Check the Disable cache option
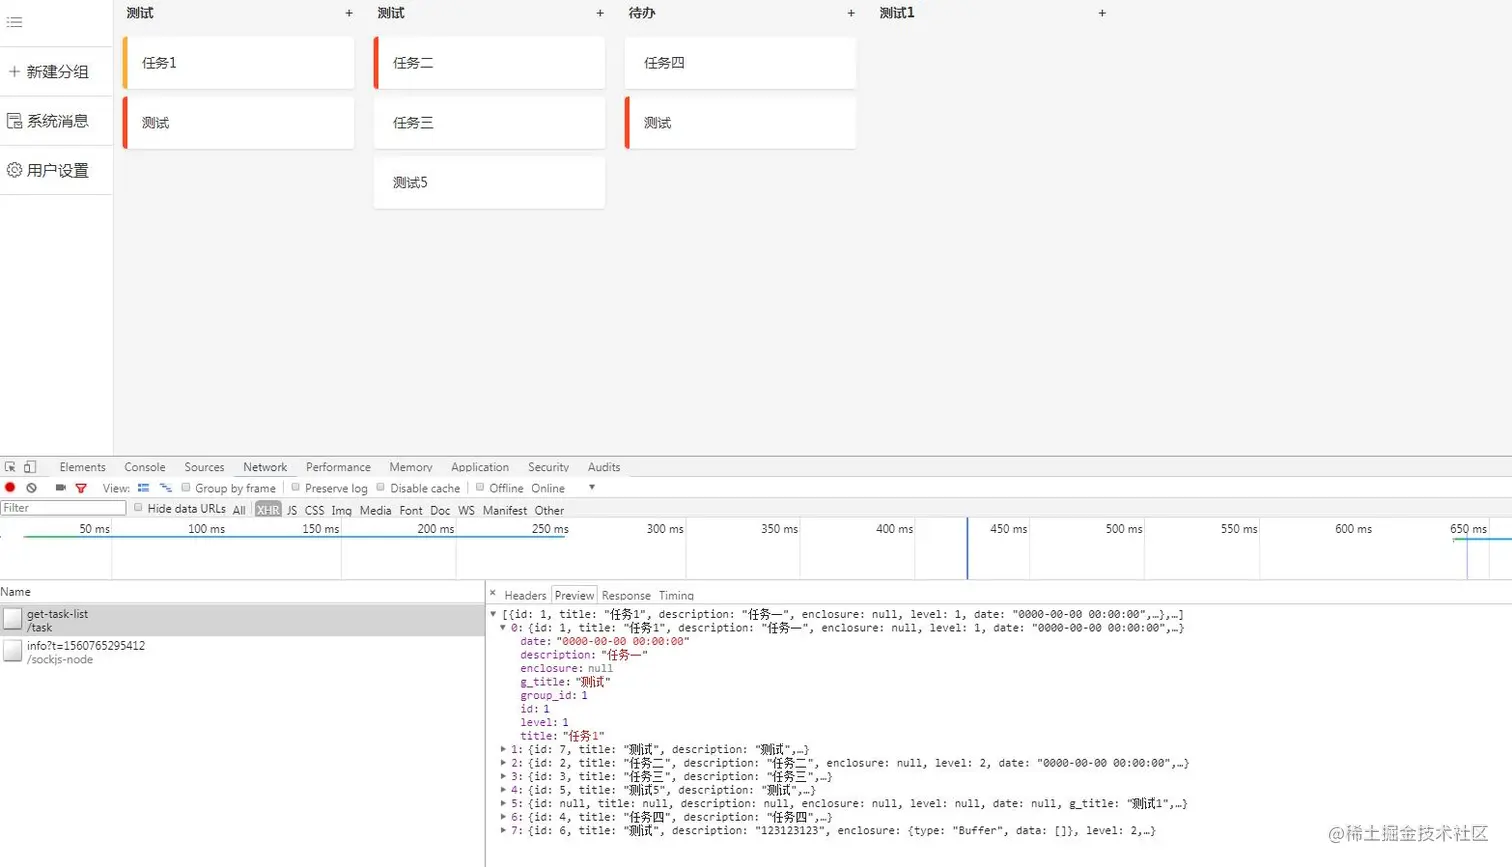 click(x=381, y=488)
